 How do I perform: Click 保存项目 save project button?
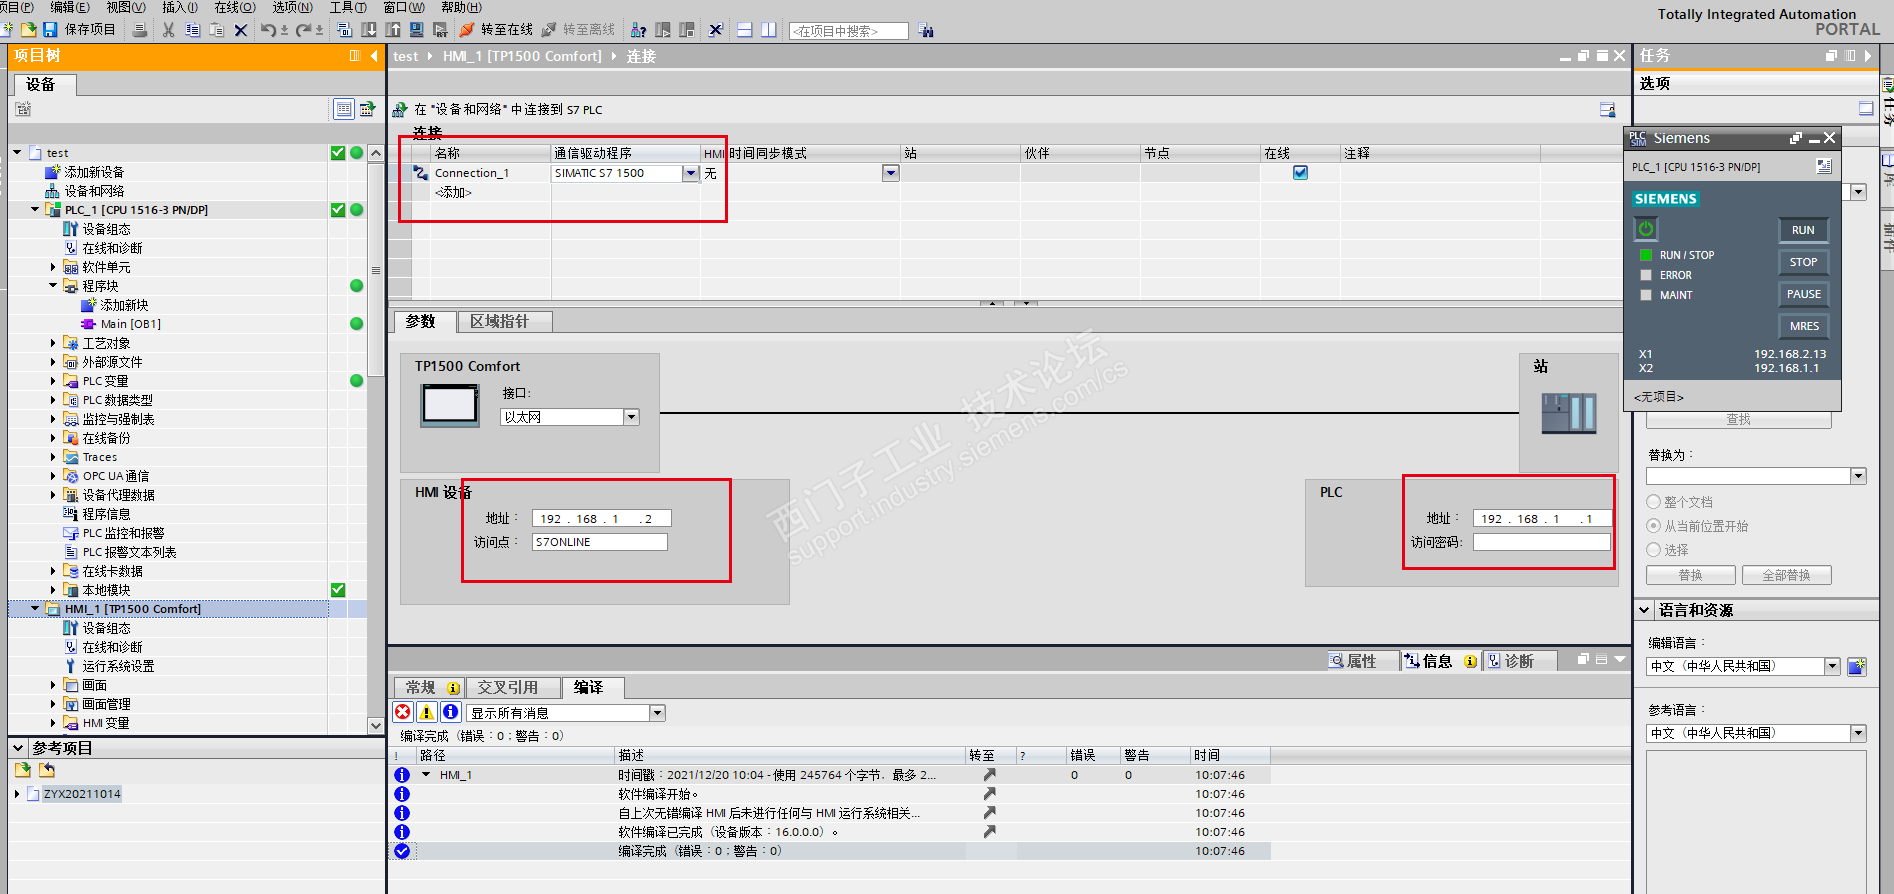80,30
